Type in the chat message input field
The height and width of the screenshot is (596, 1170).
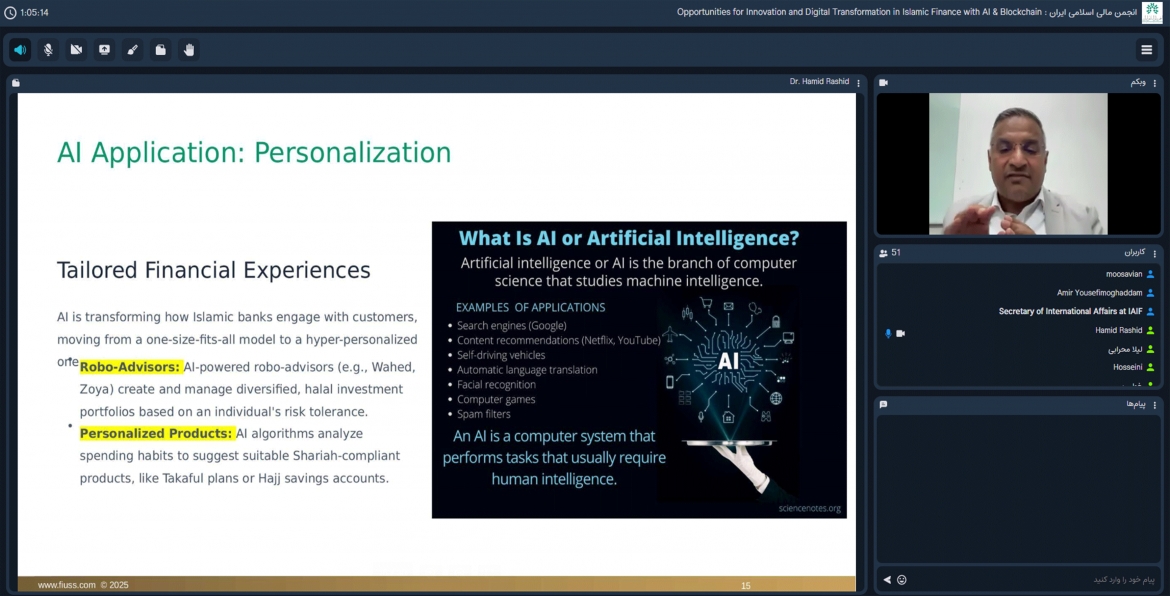pos(1030,580)
